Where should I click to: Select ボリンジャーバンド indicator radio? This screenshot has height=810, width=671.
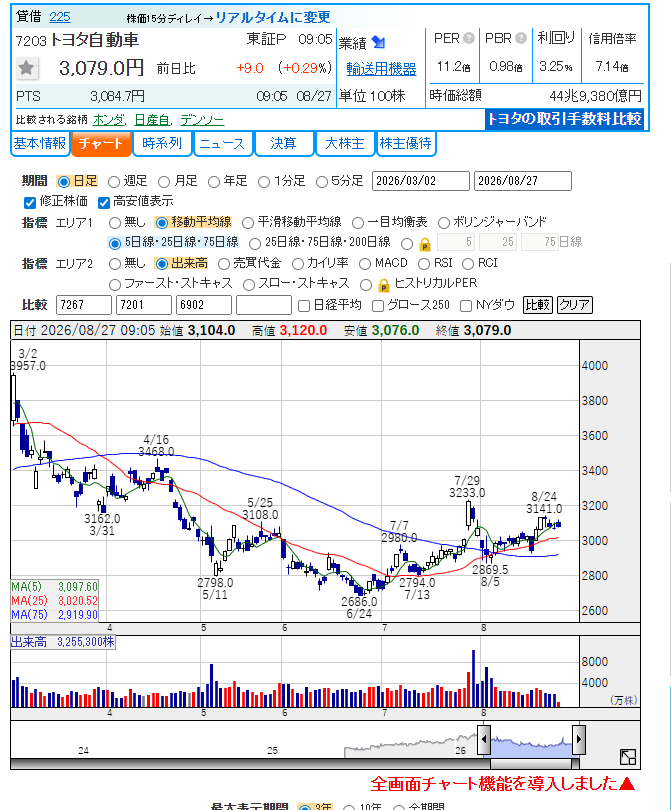(x=444, y=223)
